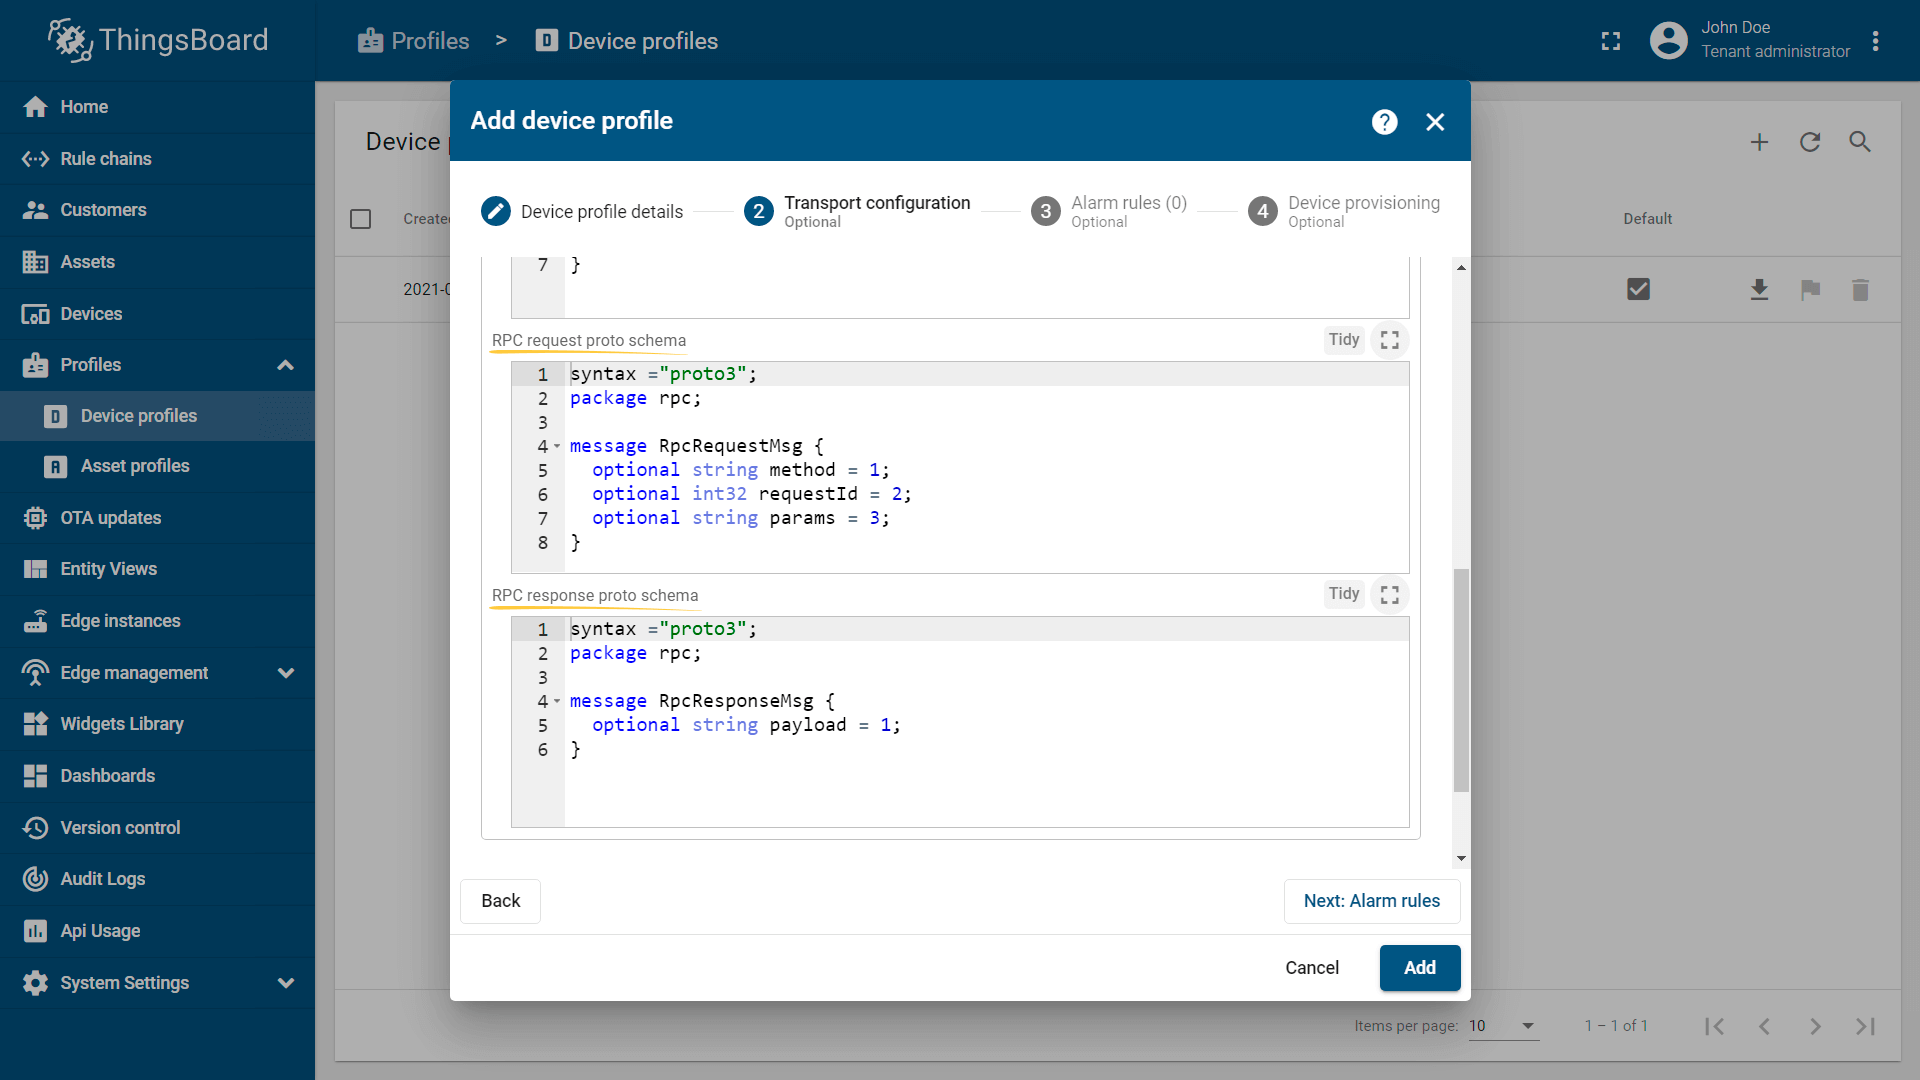Expand RPC response proto schema editor fullscreen
The image size is (1920, 1080).
[x=1389, y=595]
